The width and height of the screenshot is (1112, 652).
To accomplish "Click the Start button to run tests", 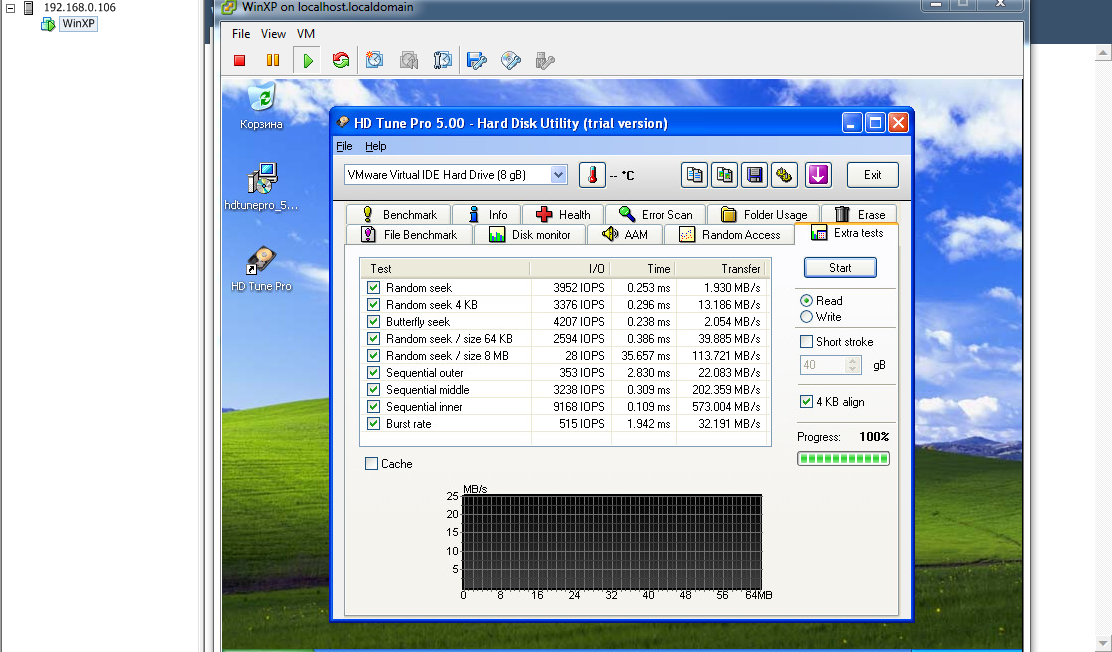I will tap(840, 267).
